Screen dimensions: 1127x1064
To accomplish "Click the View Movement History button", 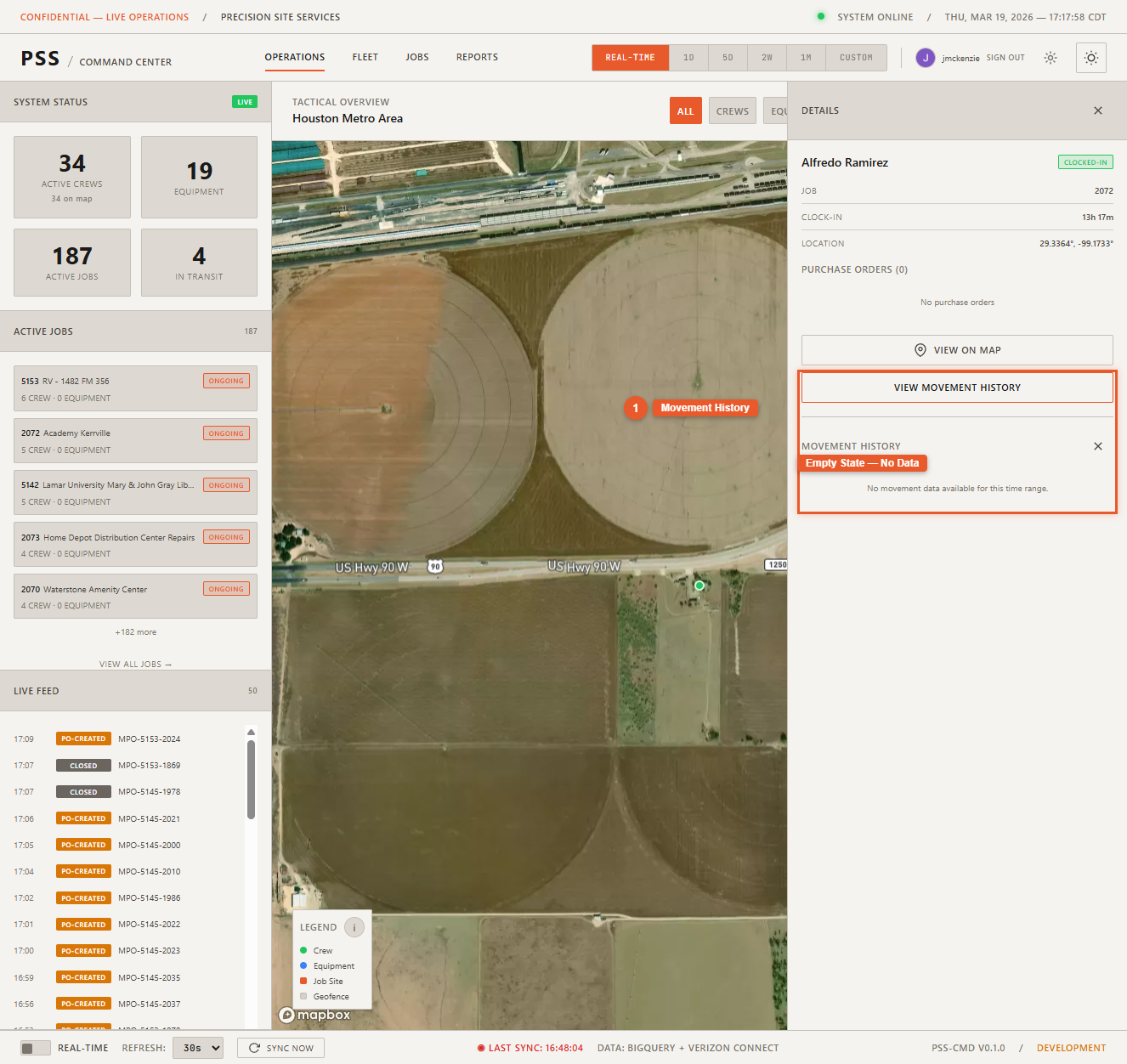I will click(956, 388).
